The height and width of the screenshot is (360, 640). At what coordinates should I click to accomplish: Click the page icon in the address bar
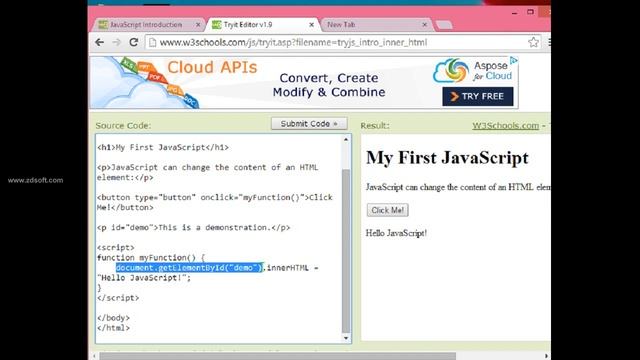[152, 42]
